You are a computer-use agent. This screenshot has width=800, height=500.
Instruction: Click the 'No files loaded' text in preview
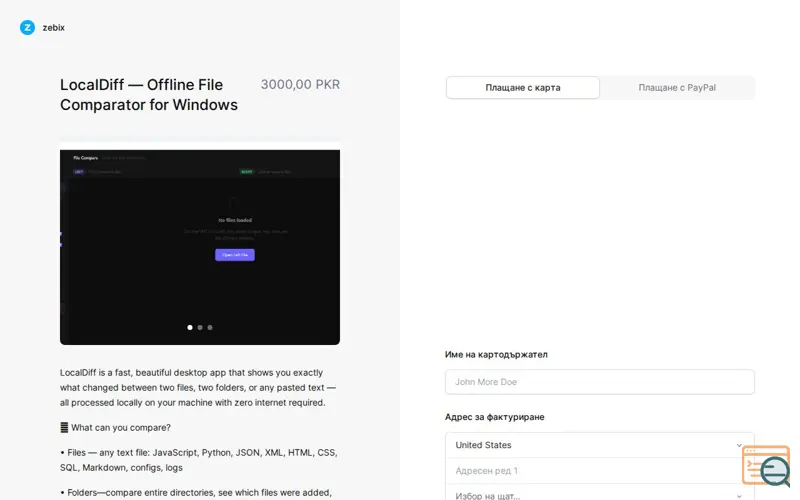pos(235,220)
